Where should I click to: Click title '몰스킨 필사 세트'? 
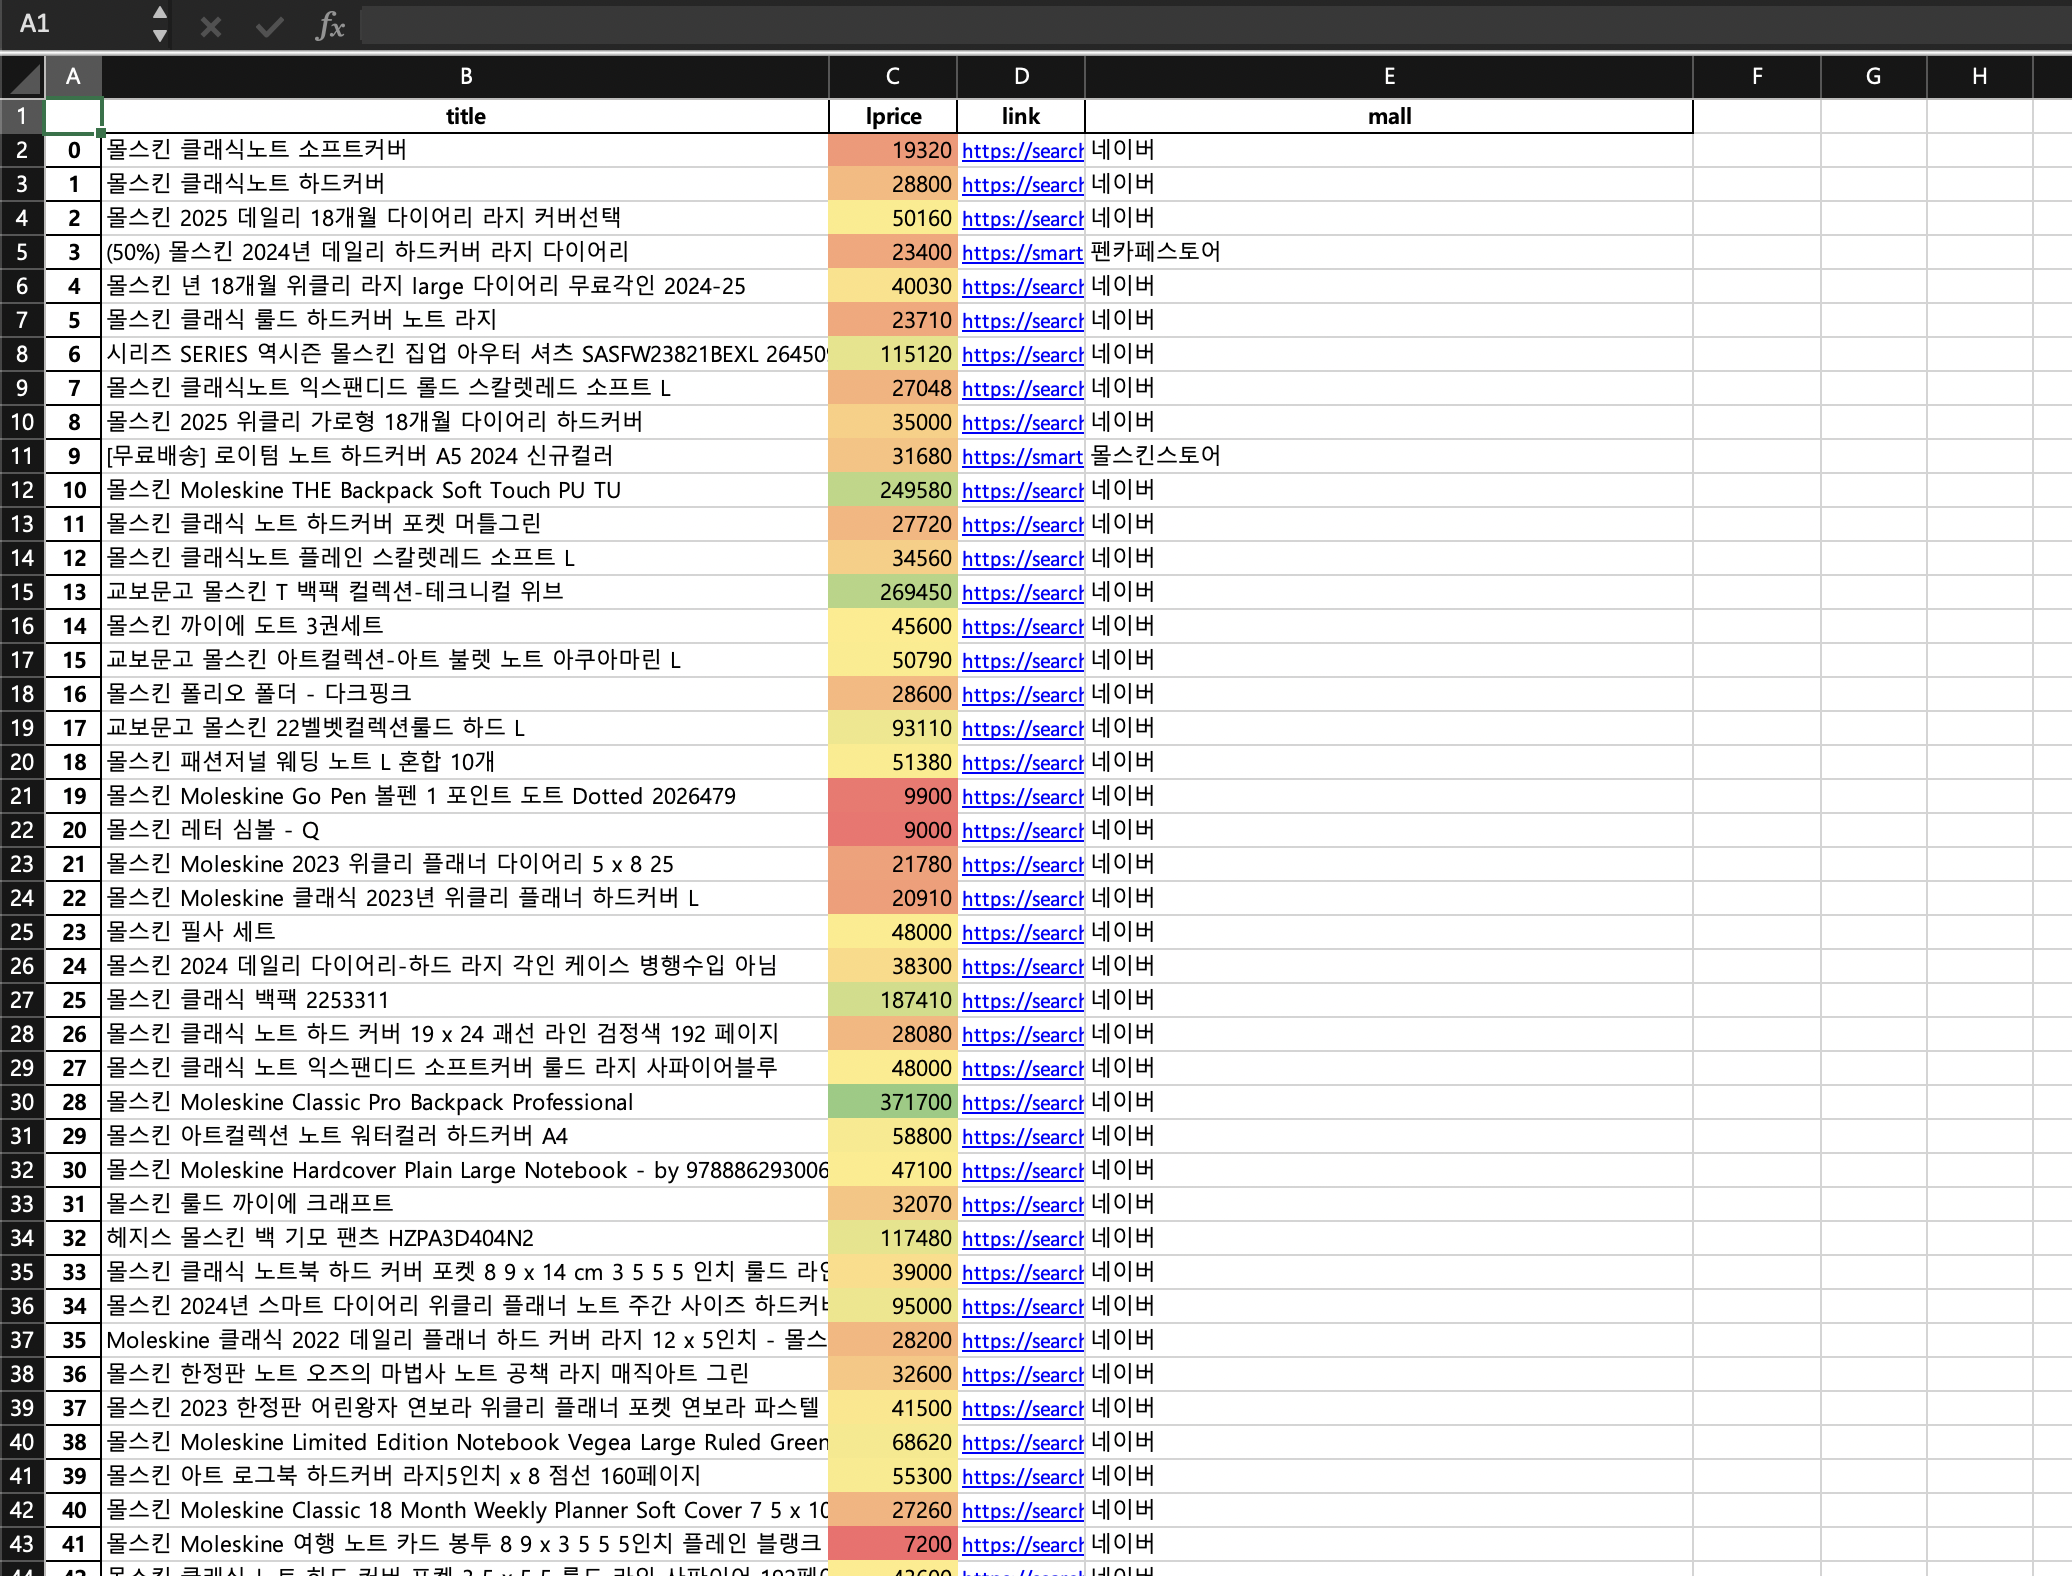(x=191, y=932)
